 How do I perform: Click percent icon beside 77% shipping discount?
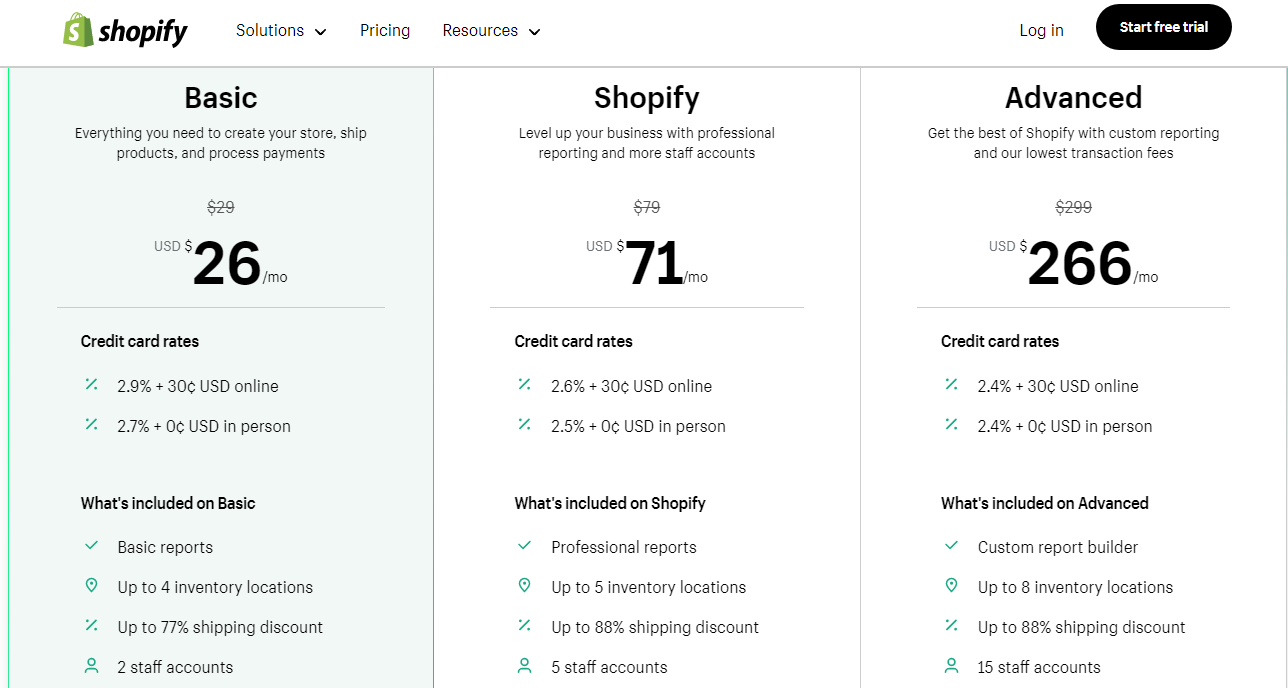(x=91, y=626)
